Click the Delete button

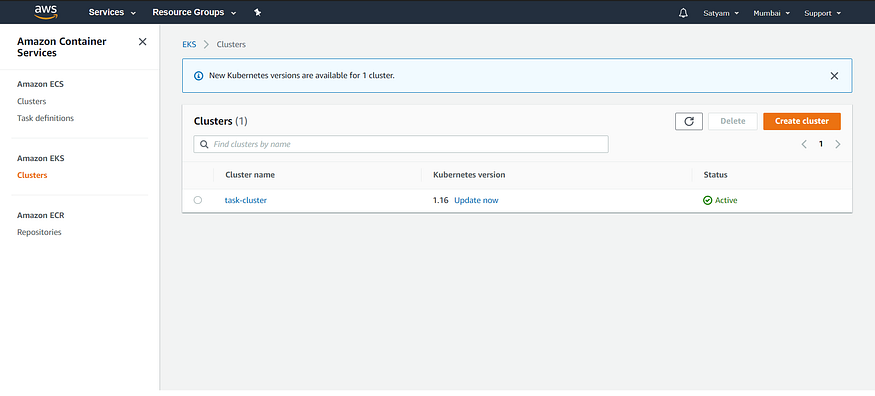[733, 121]
